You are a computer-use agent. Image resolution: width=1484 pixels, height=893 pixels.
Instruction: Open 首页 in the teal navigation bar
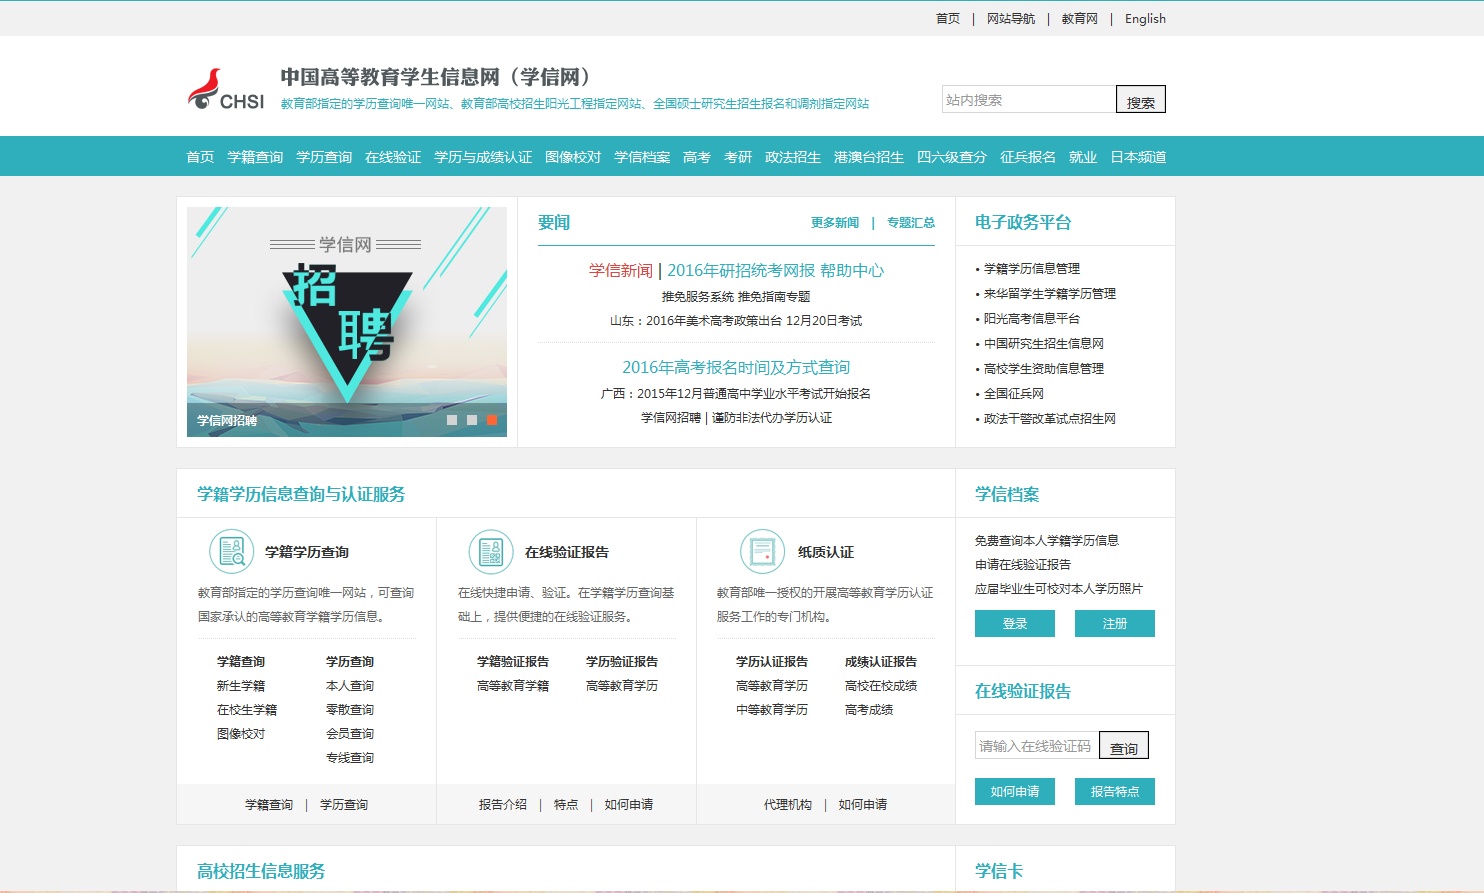200,157
